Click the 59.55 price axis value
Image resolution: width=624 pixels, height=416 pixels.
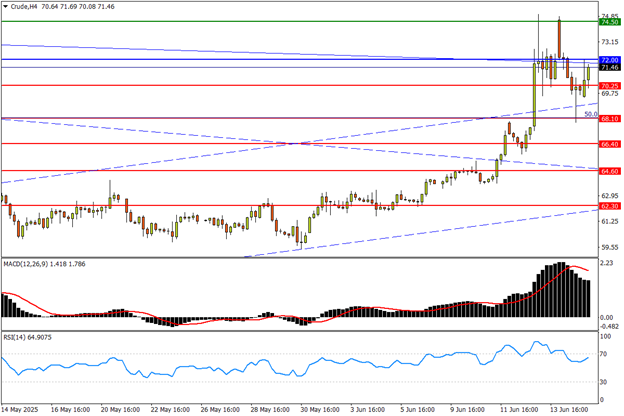tap(610, 247)
